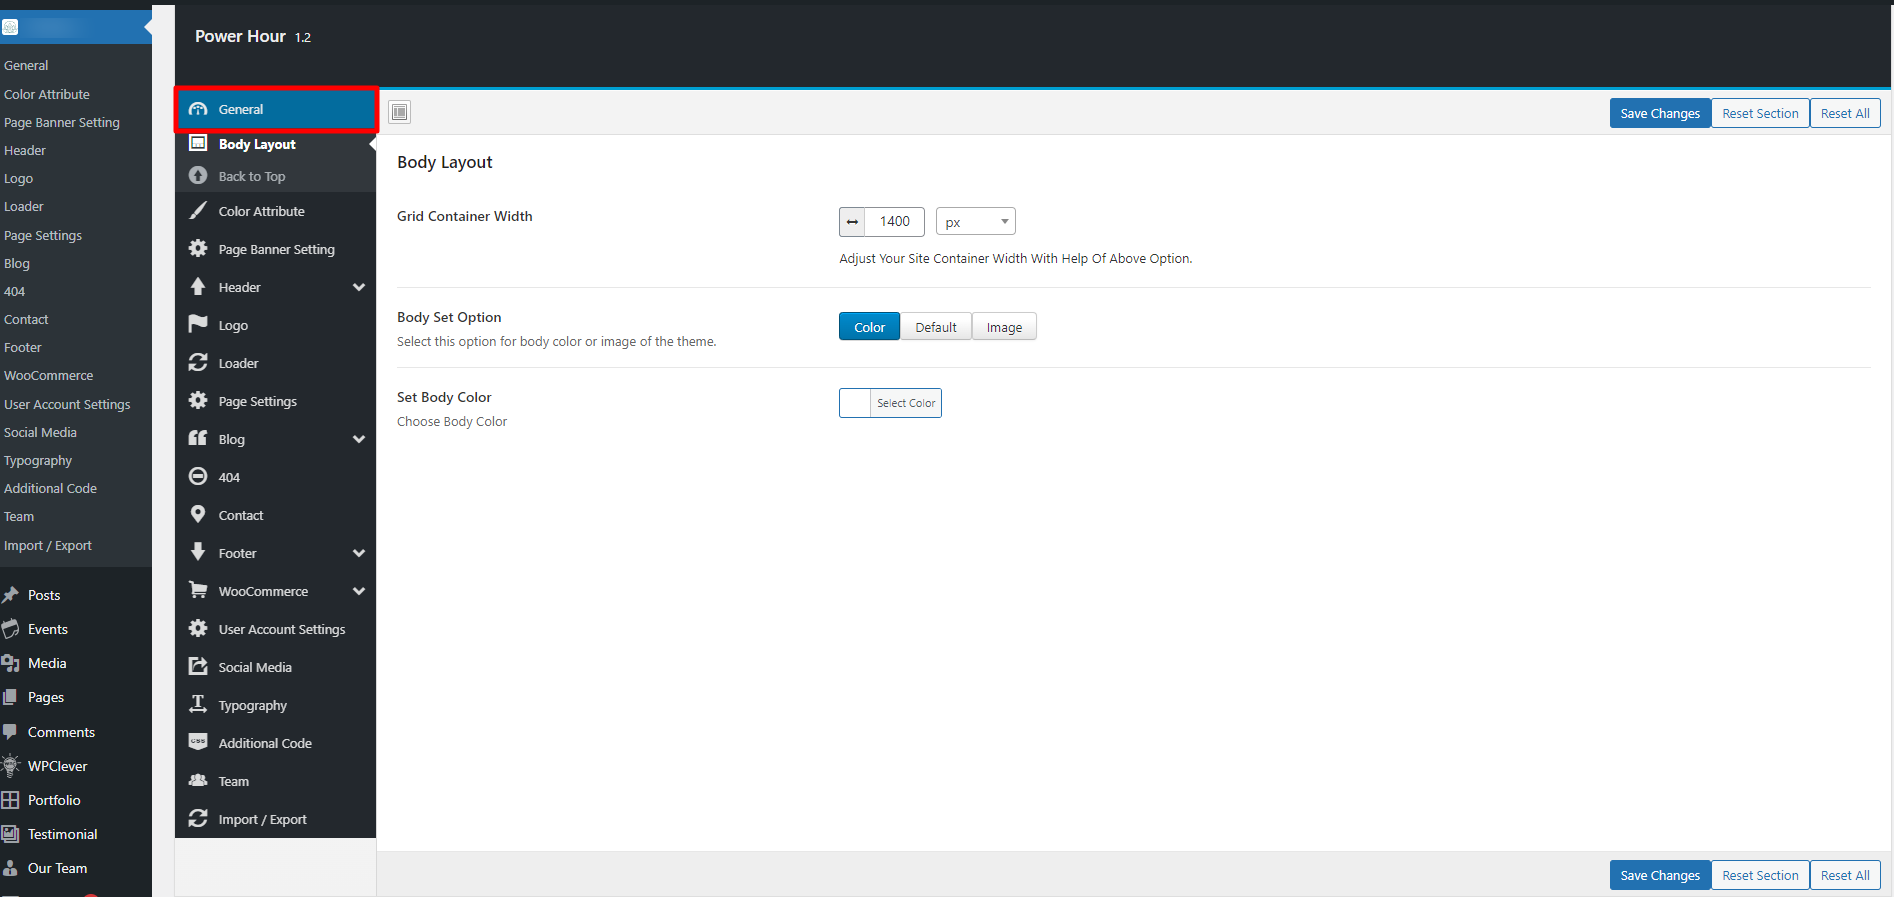Open the Back to Top subsection
The width and height of the screenshot is (1894, 897).
pyautogui.click(x=276, y=176)
